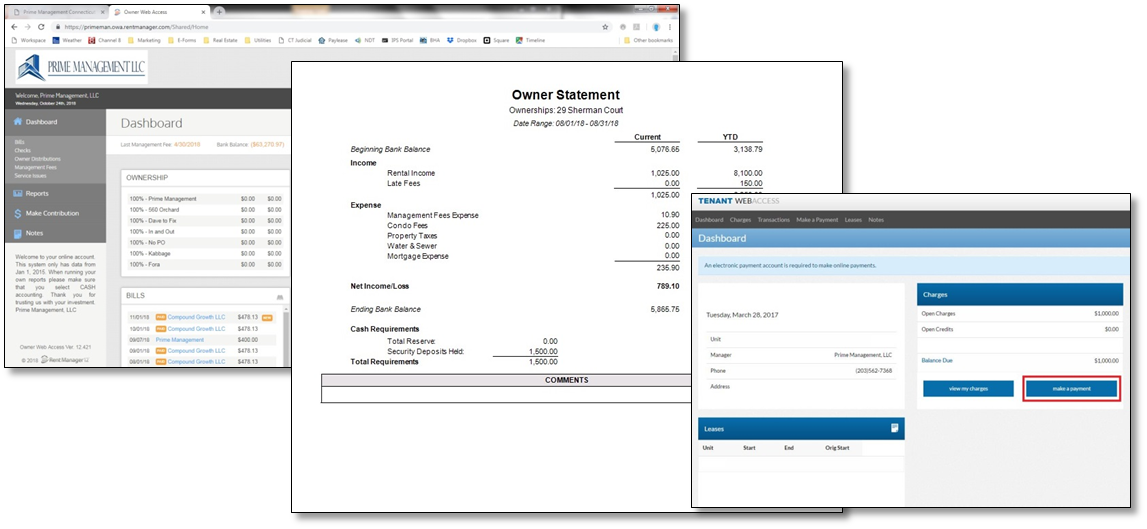
Task: Click Owner Distributions in the sidebar
Action: (x=37, y=159)
